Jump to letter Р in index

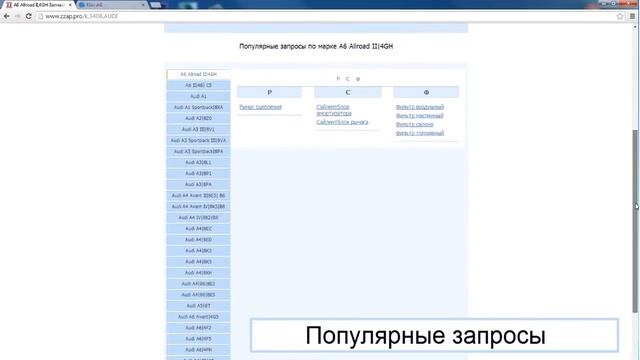coord(338,79)
